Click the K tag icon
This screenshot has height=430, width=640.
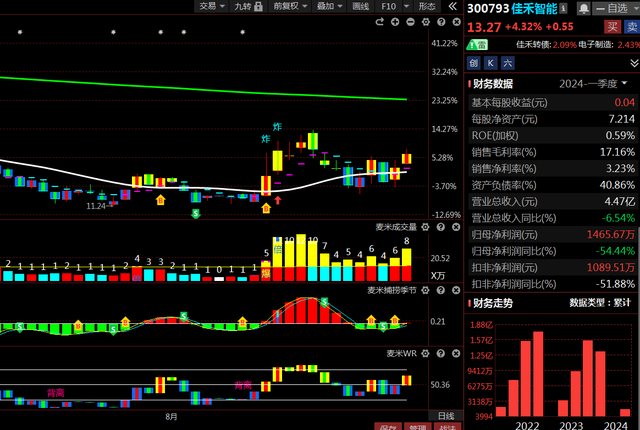point(491,63)
